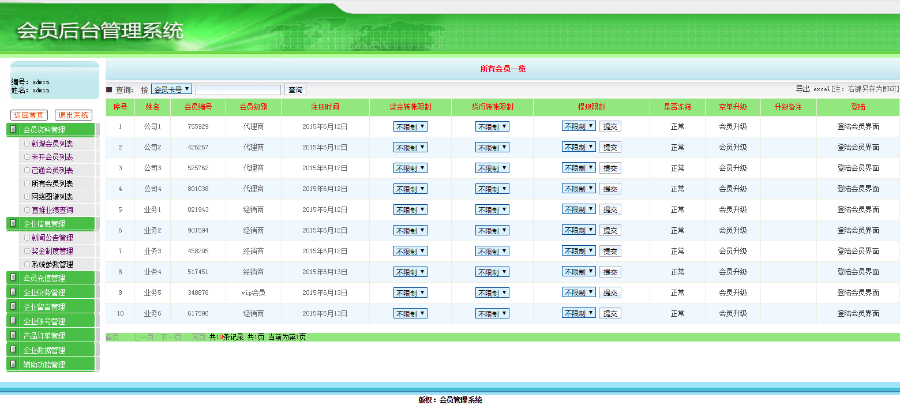Click 提交 in the 公司1 row
Viewport: 900px width, 405px height.
coord(610,127)
